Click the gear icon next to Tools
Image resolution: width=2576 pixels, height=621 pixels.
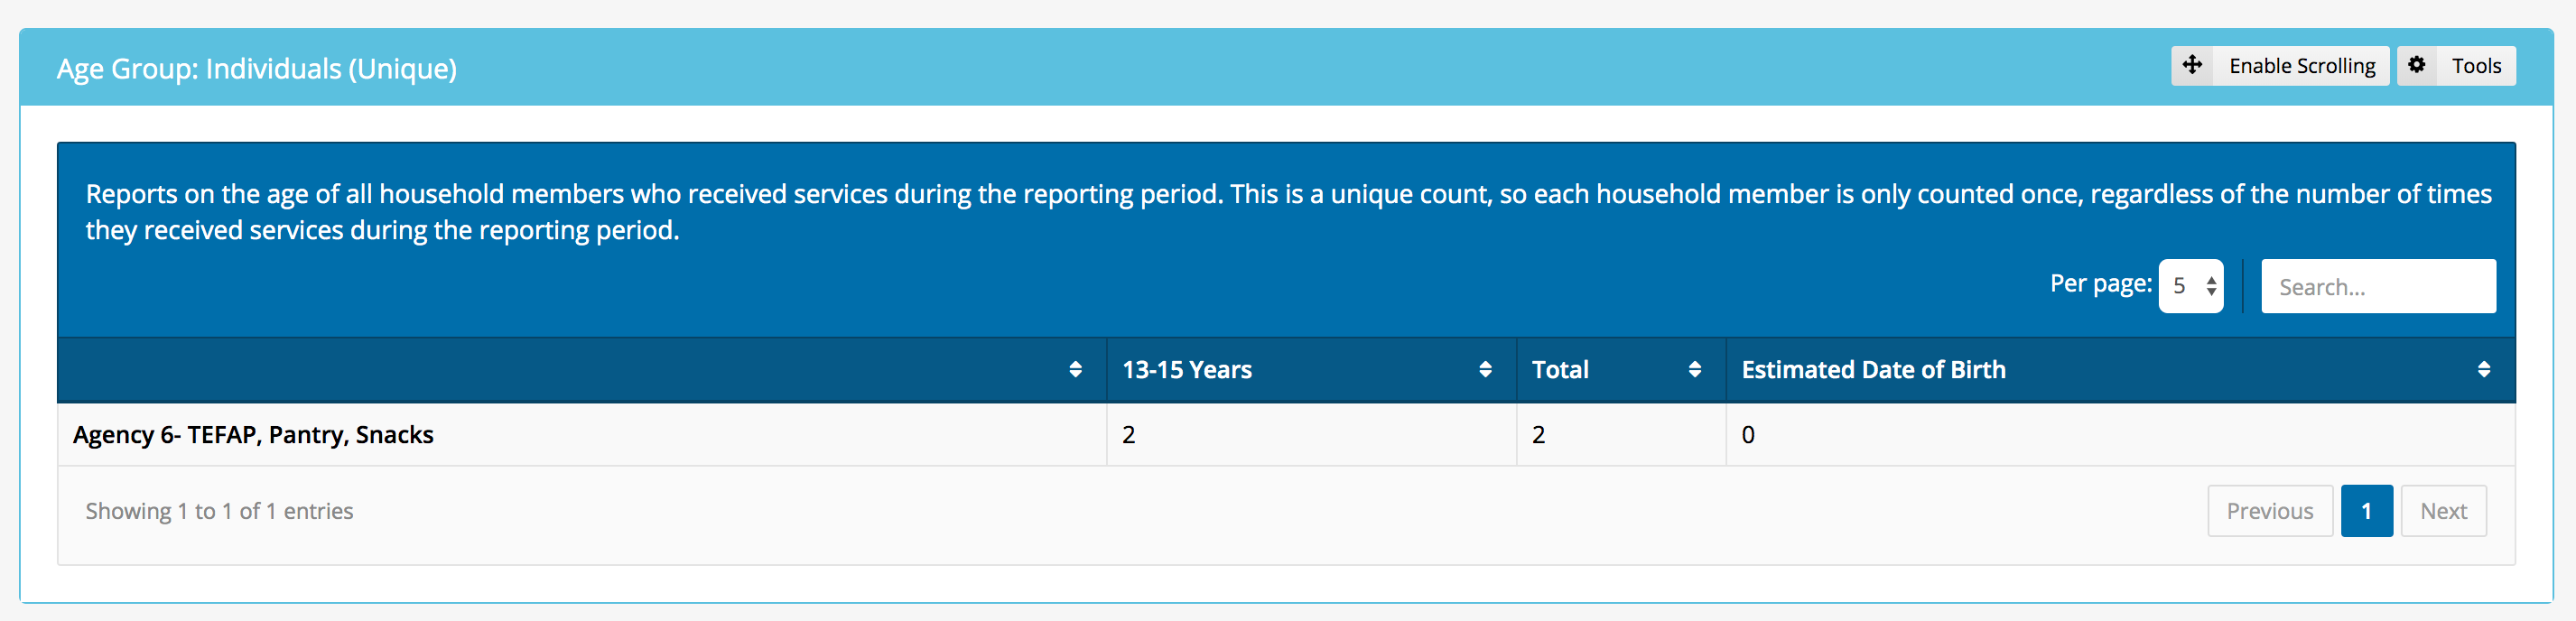point(2417,66)
